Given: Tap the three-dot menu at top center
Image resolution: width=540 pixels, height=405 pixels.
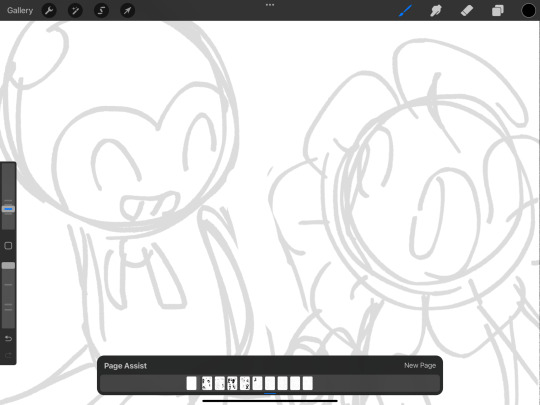Looking at the screenshot, I should point(270,5).
